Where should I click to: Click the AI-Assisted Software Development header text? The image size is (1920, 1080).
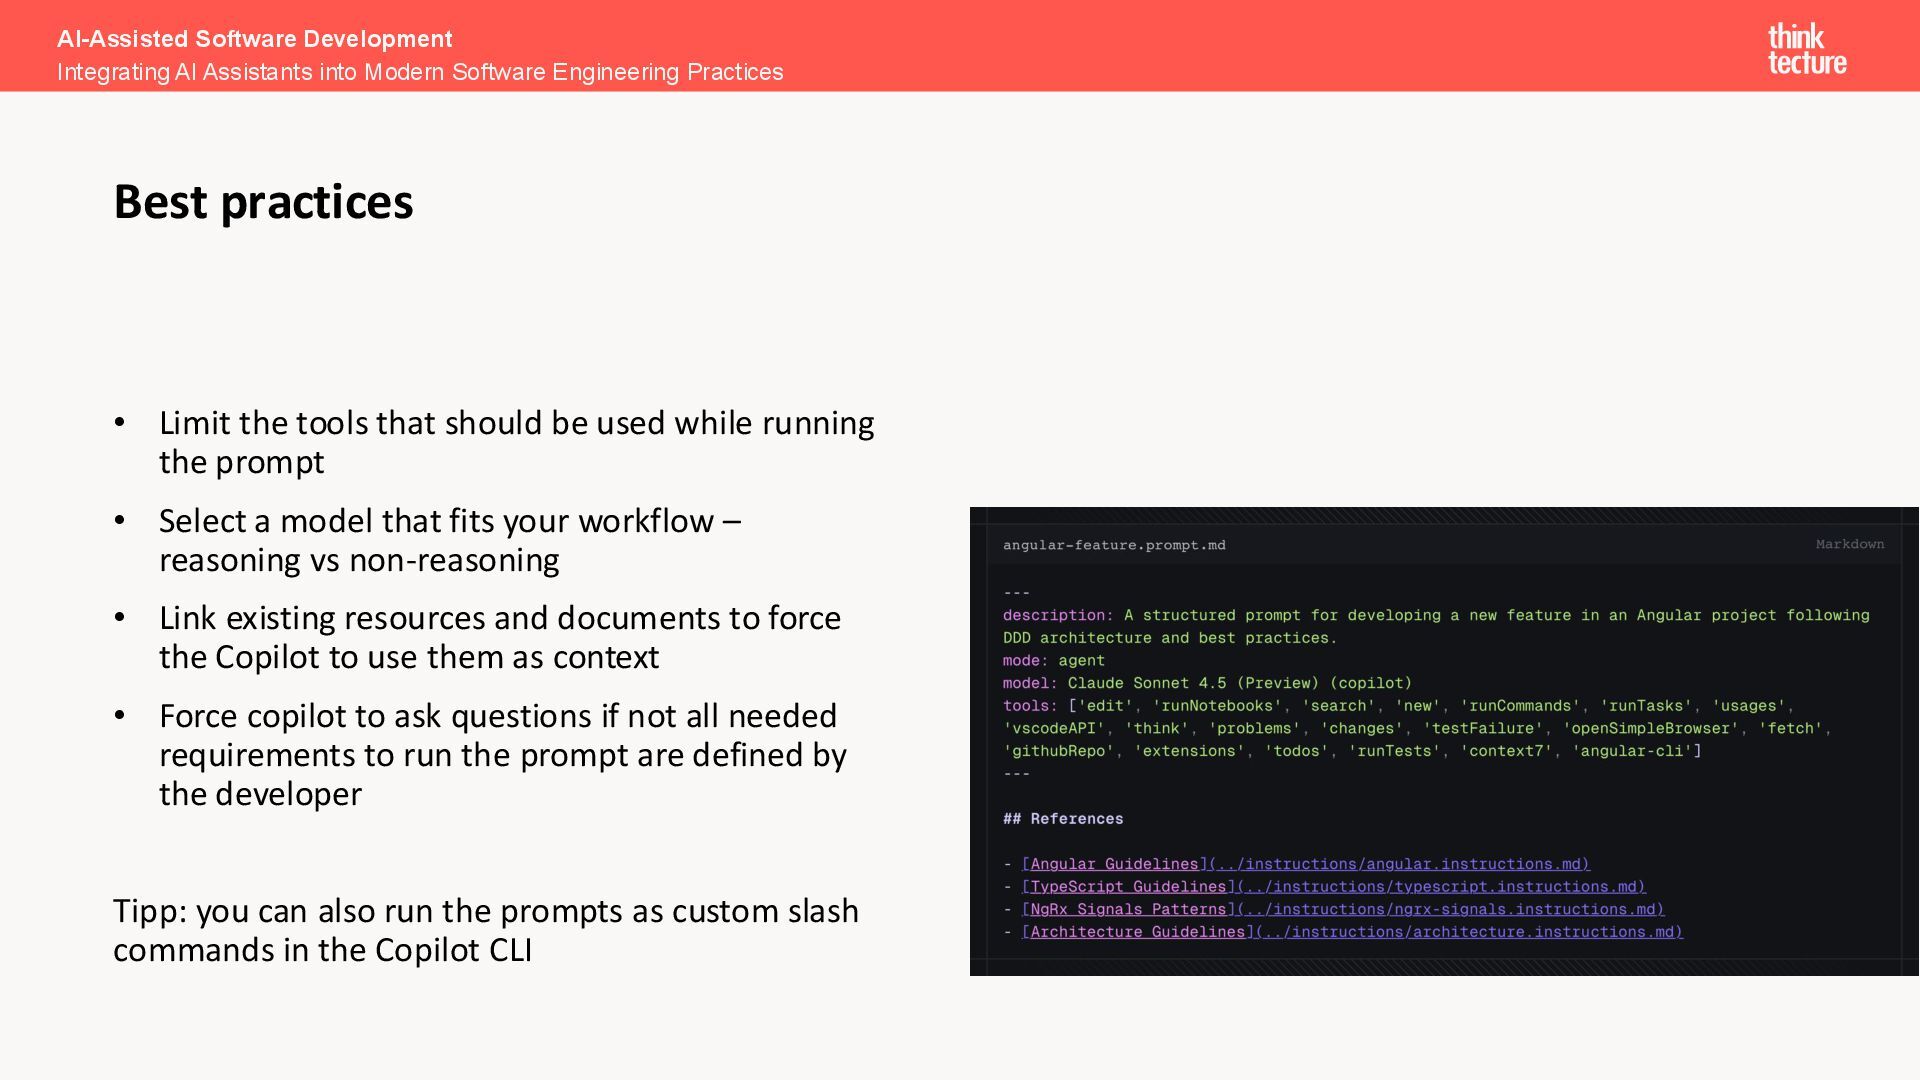[x=254, y=39]
